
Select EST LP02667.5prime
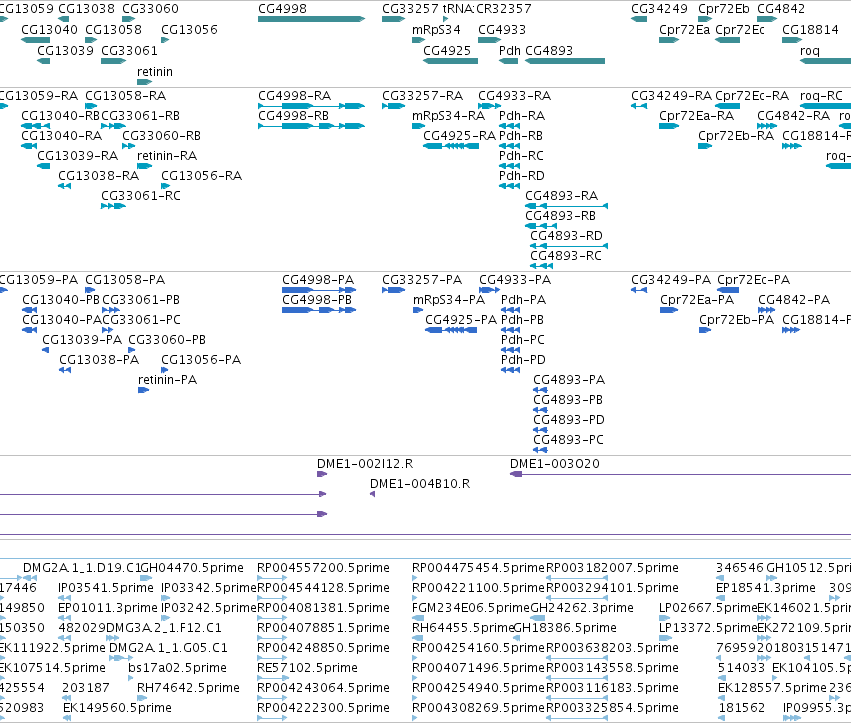[x=708, y=608]
